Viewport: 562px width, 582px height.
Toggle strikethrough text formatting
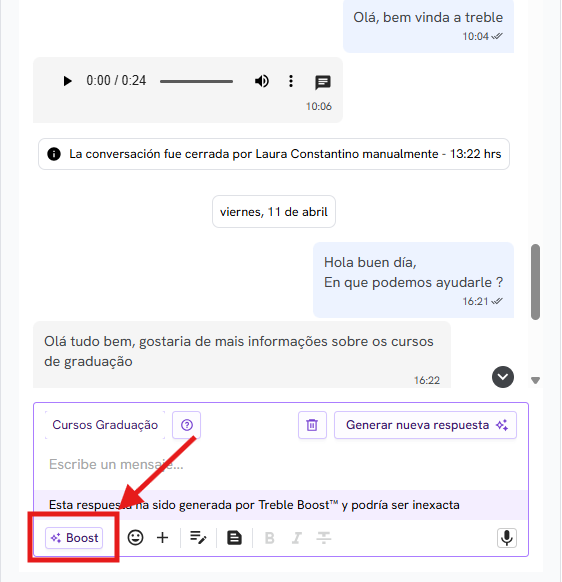tap(324, 538)
